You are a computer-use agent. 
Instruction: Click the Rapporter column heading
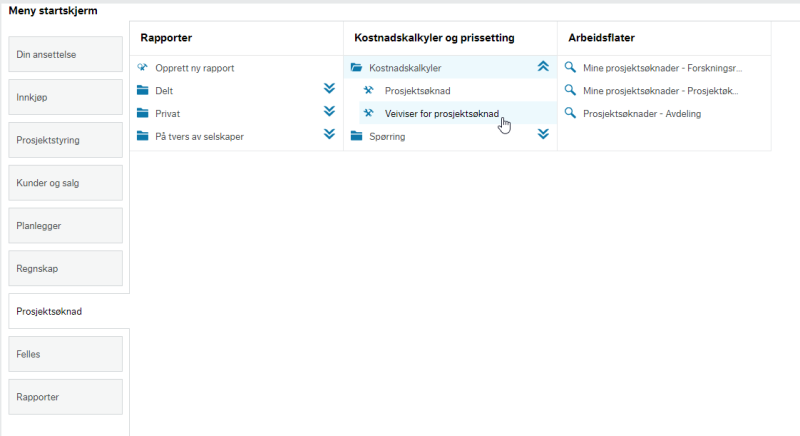click(x=166, y=38)
